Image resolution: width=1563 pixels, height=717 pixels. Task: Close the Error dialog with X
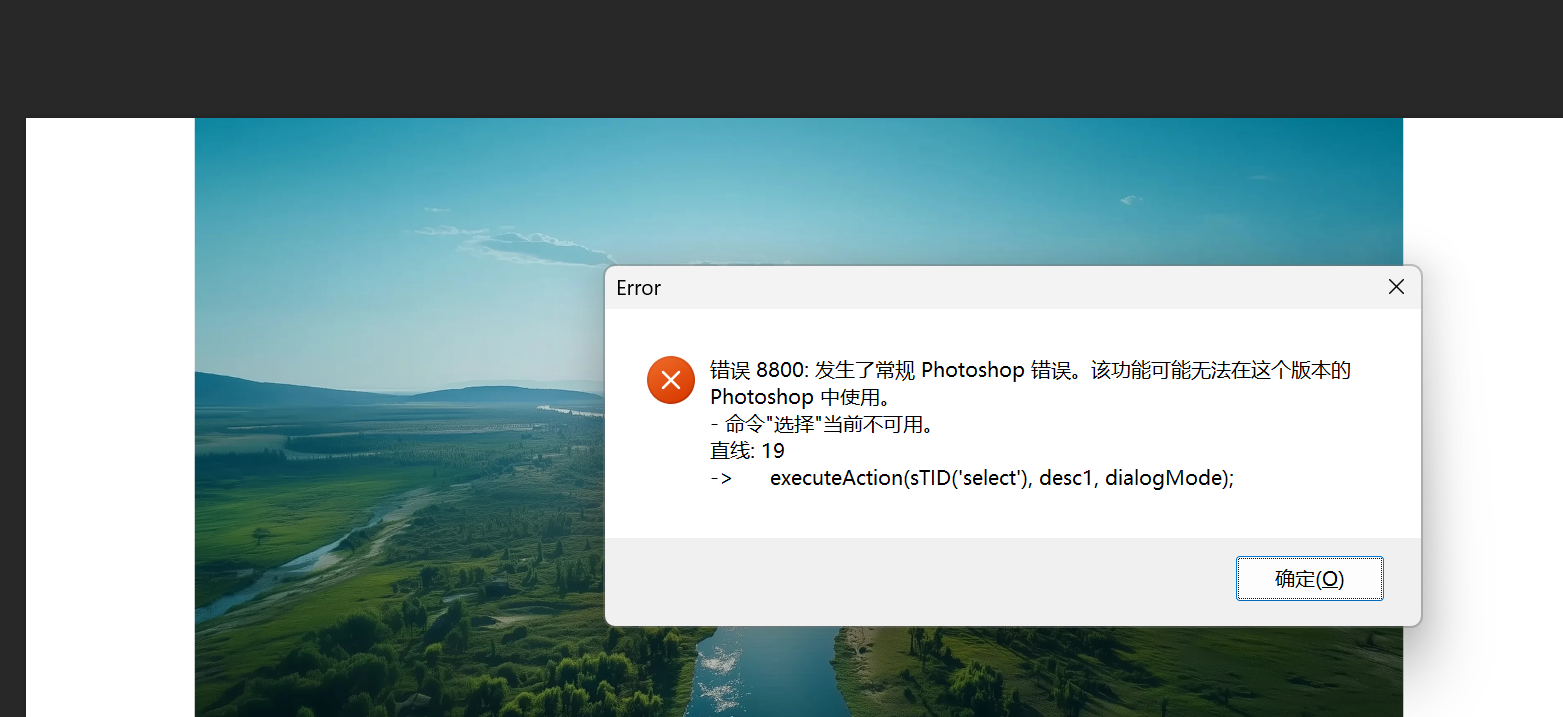coord(1396,287)
